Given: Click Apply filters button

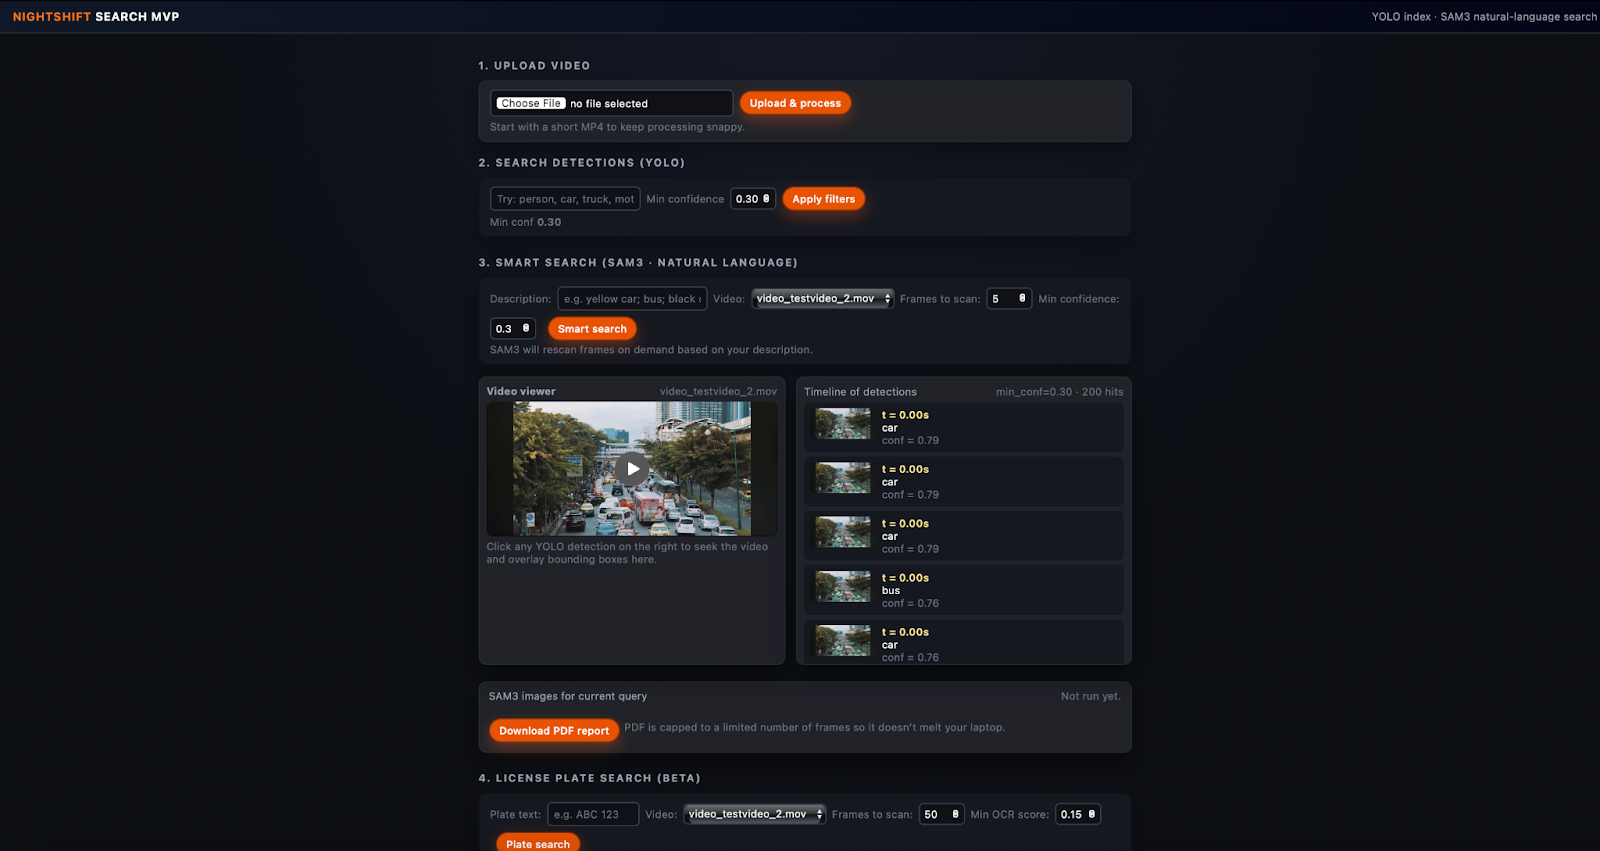Looking at the screenshot, I should (823, 199).
